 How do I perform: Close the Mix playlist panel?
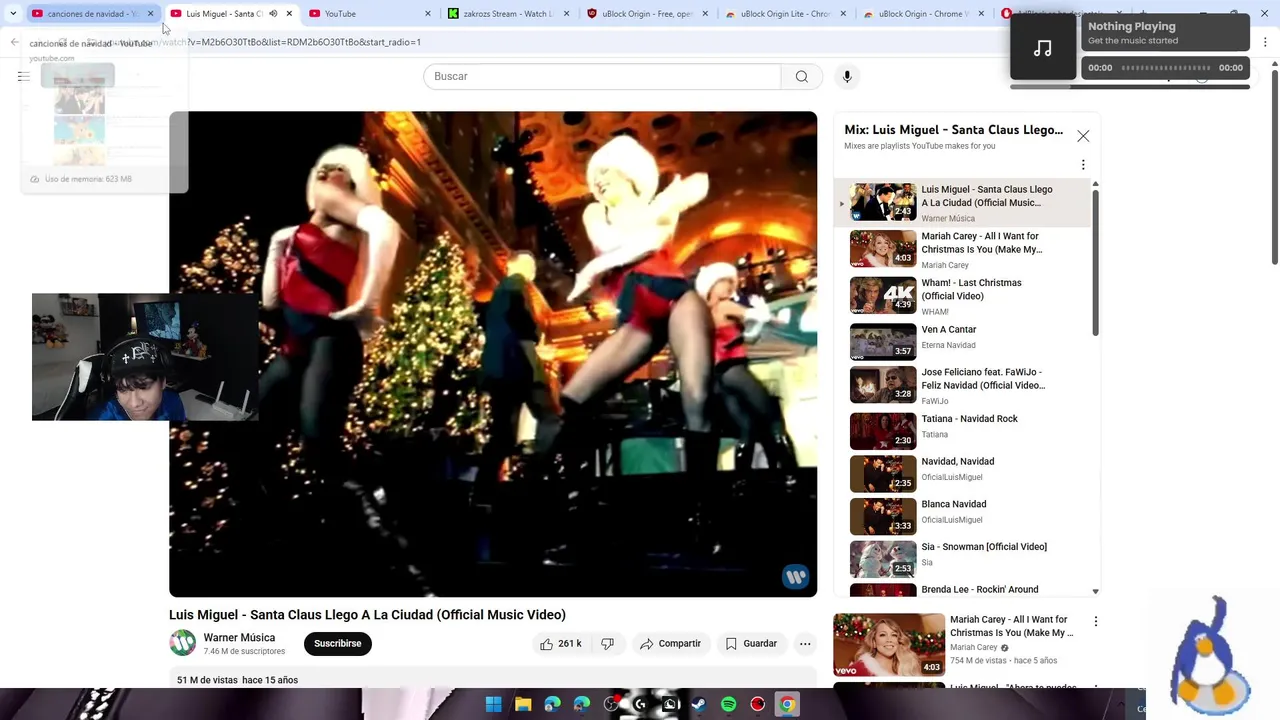click(x=1083, y=136)
